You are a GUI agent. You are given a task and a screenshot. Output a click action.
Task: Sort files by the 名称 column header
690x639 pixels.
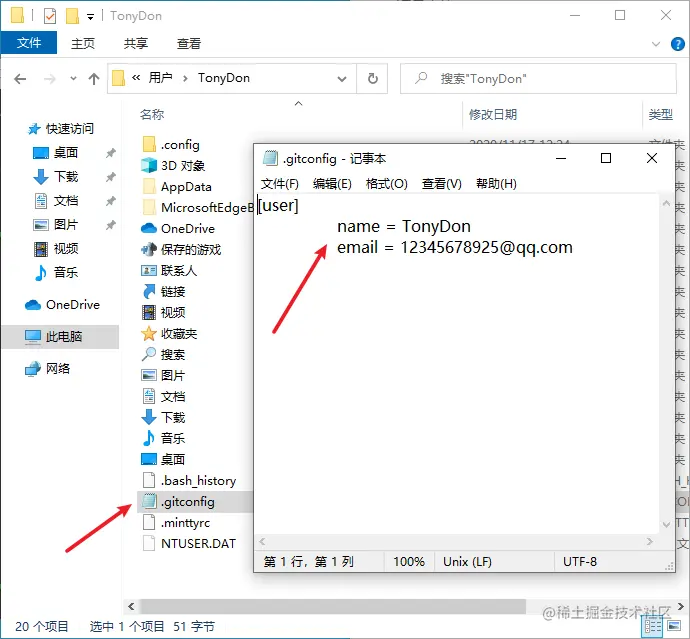tap(152, 114)
